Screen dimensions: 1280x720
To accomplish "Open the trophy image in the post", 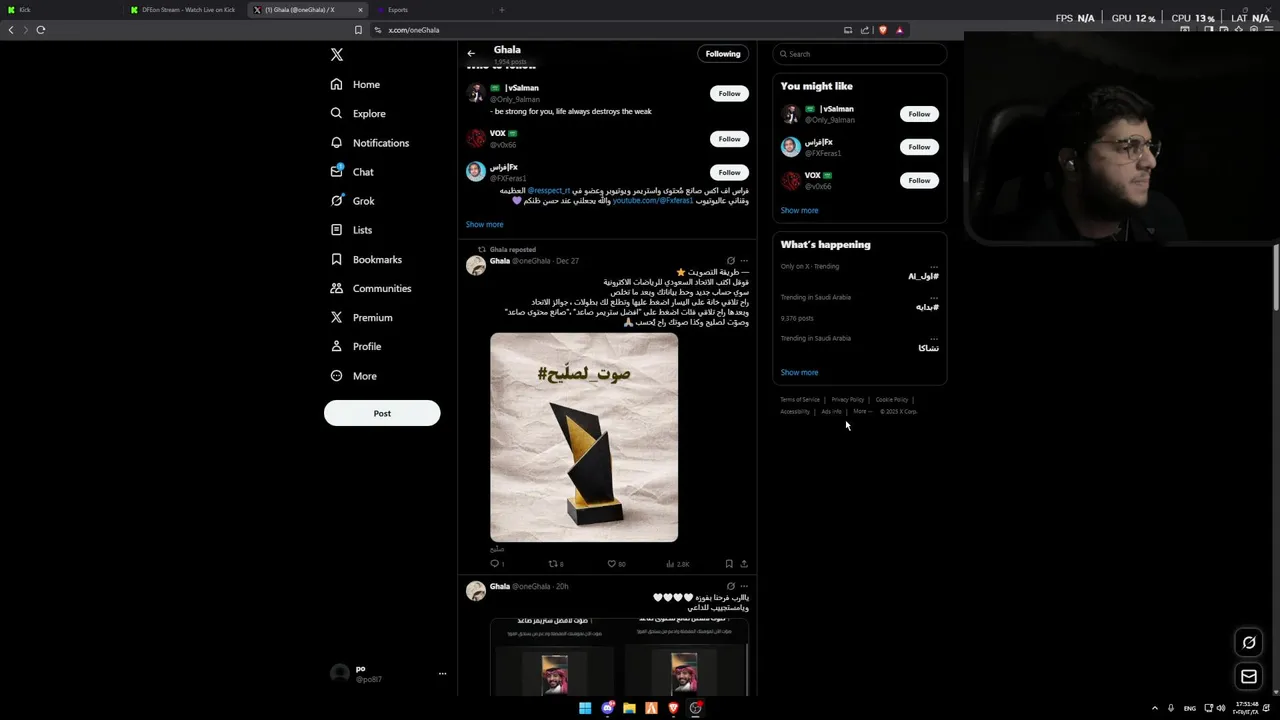I will pyautogui.click(x=584, y=437).
